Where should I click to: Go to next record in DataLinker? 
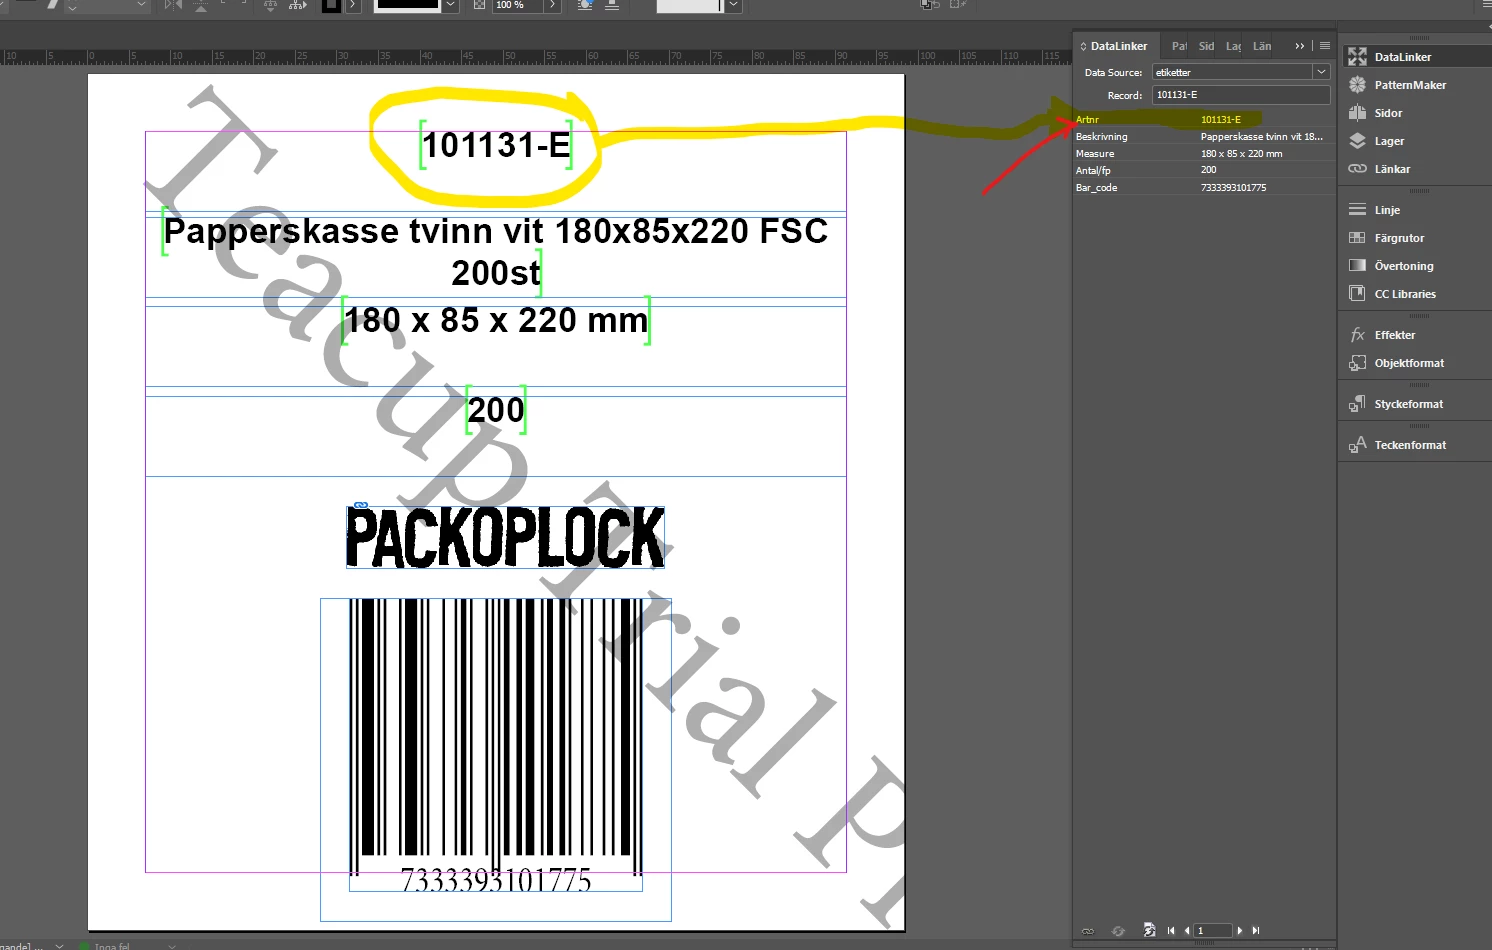[x=1240, y=931]
